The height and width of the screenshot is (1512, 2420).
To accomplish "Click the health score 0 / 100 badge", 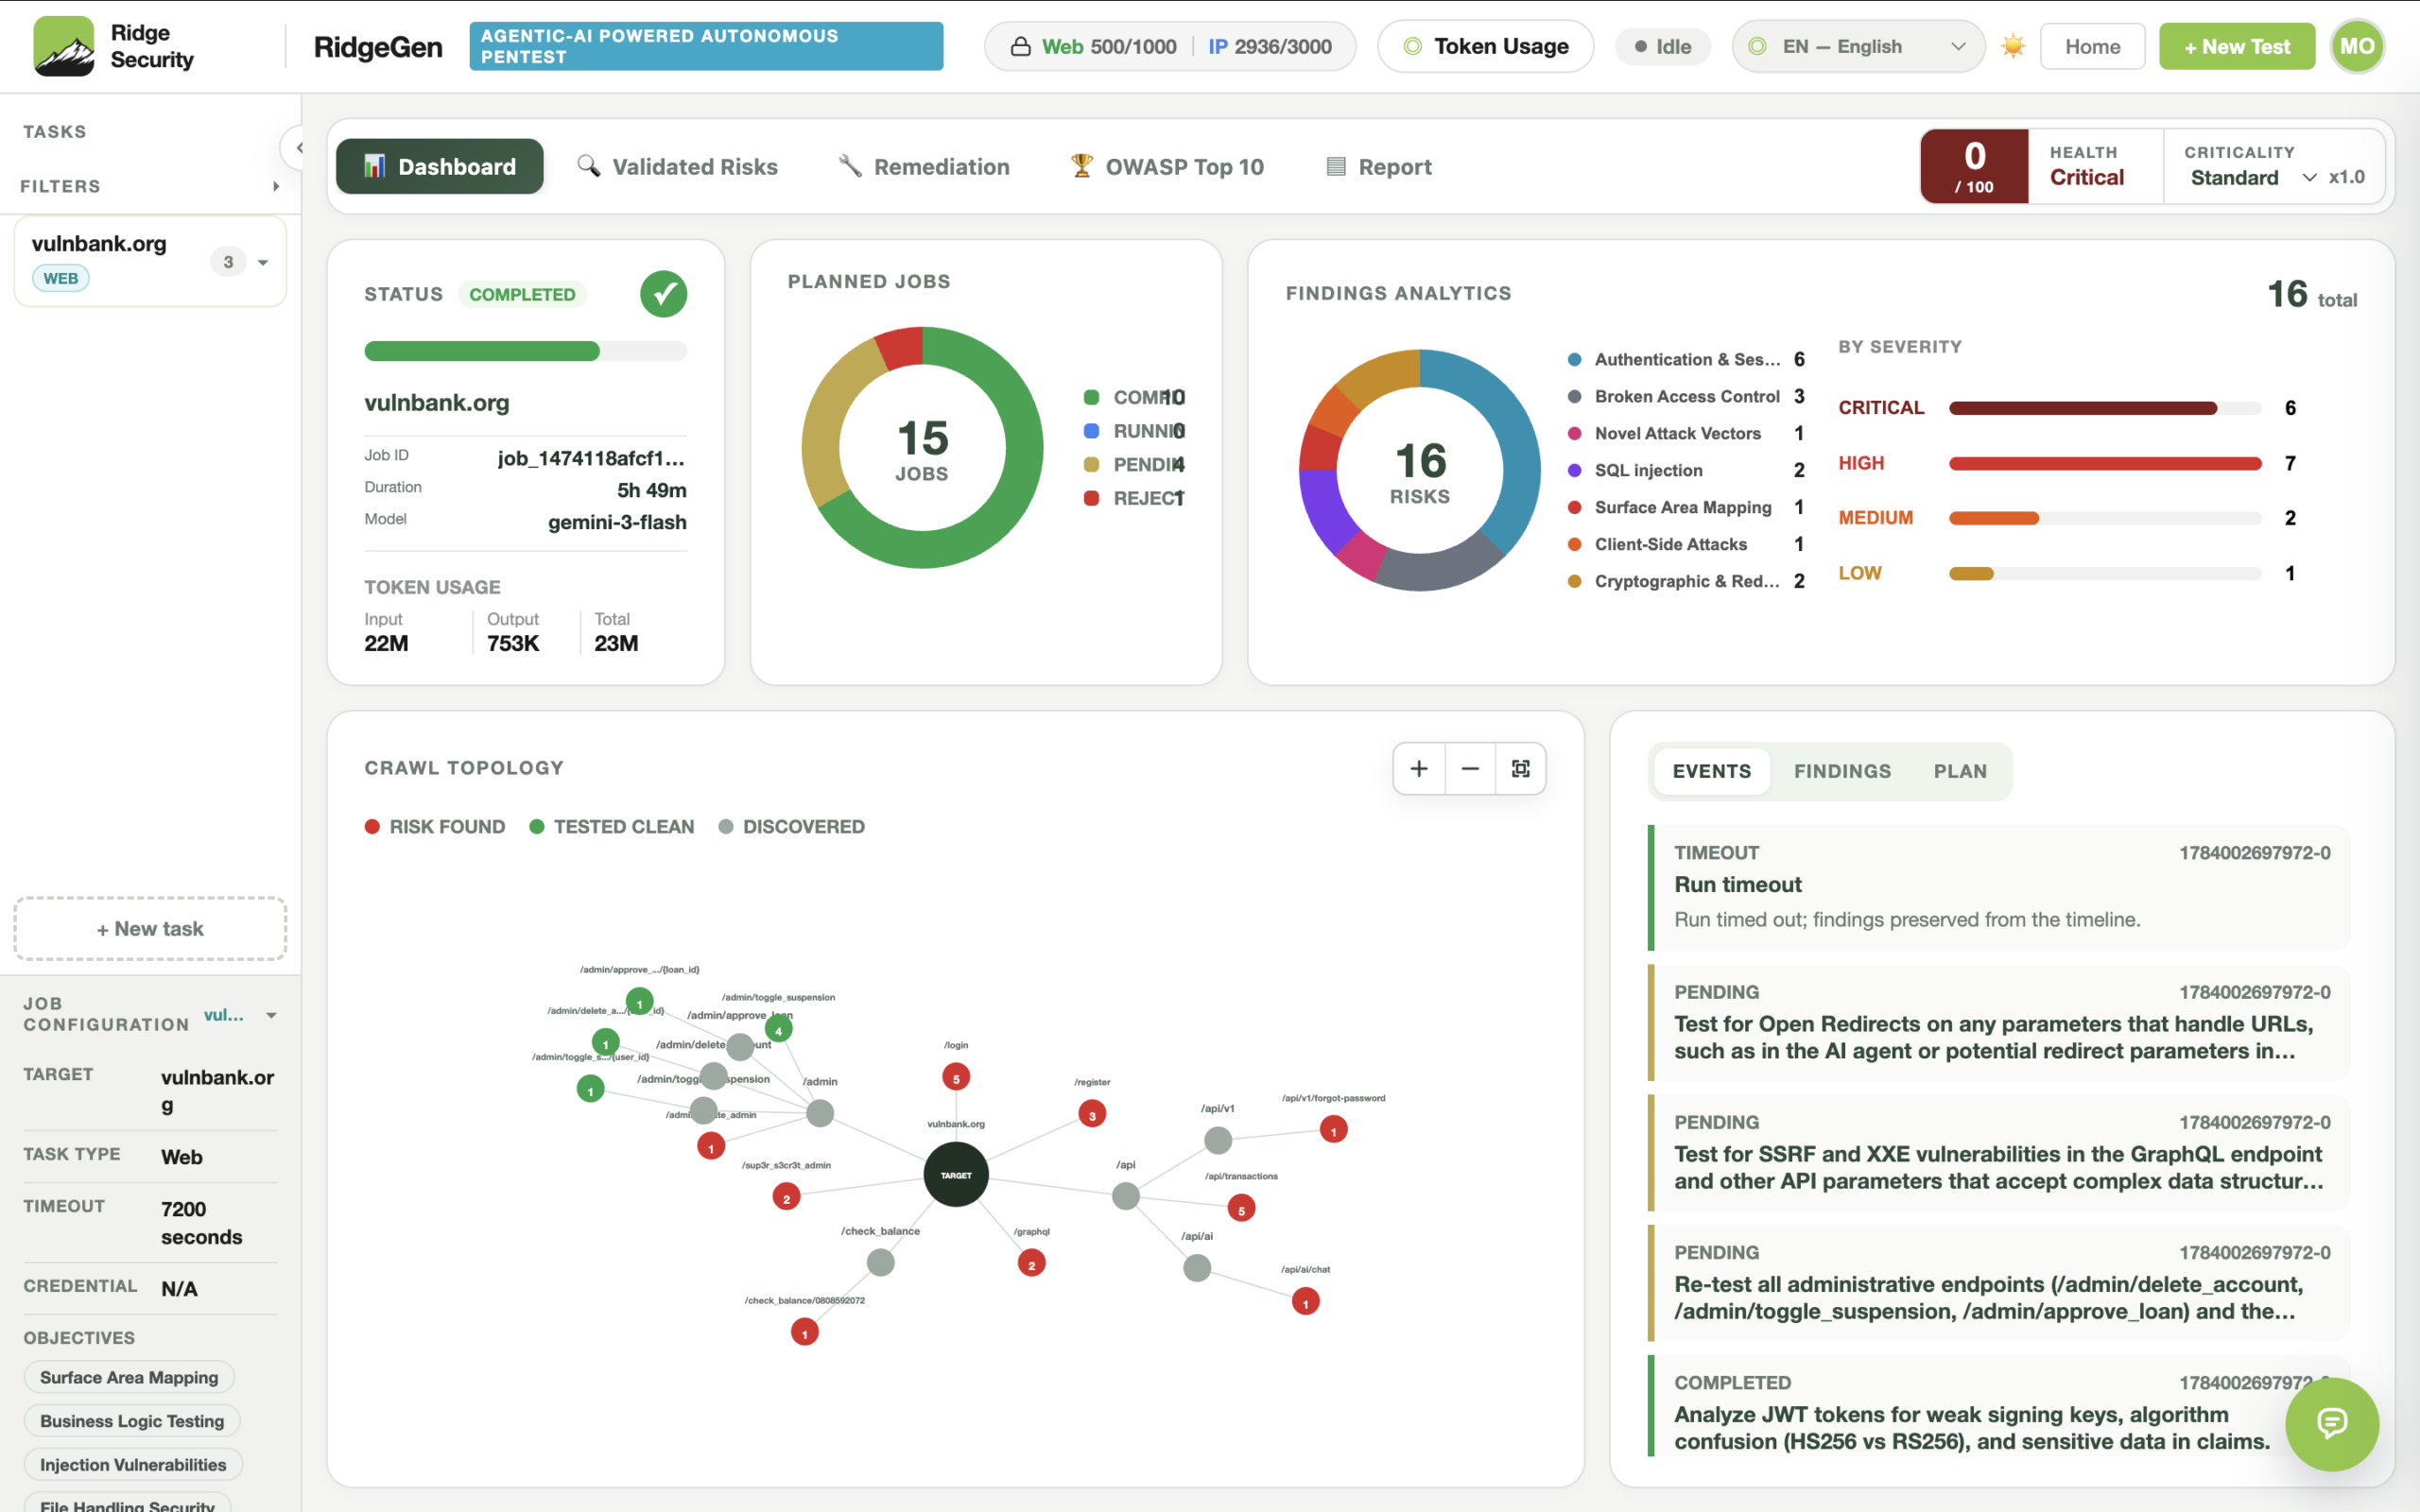I will (1974, 166).
